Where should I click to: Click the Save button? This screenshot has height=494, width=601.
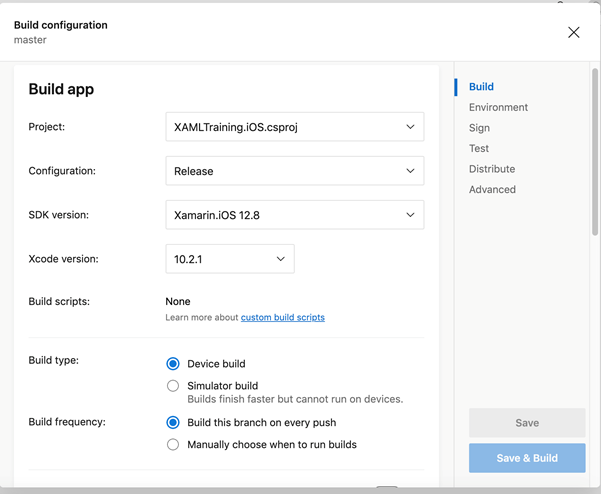pos(526,423)
